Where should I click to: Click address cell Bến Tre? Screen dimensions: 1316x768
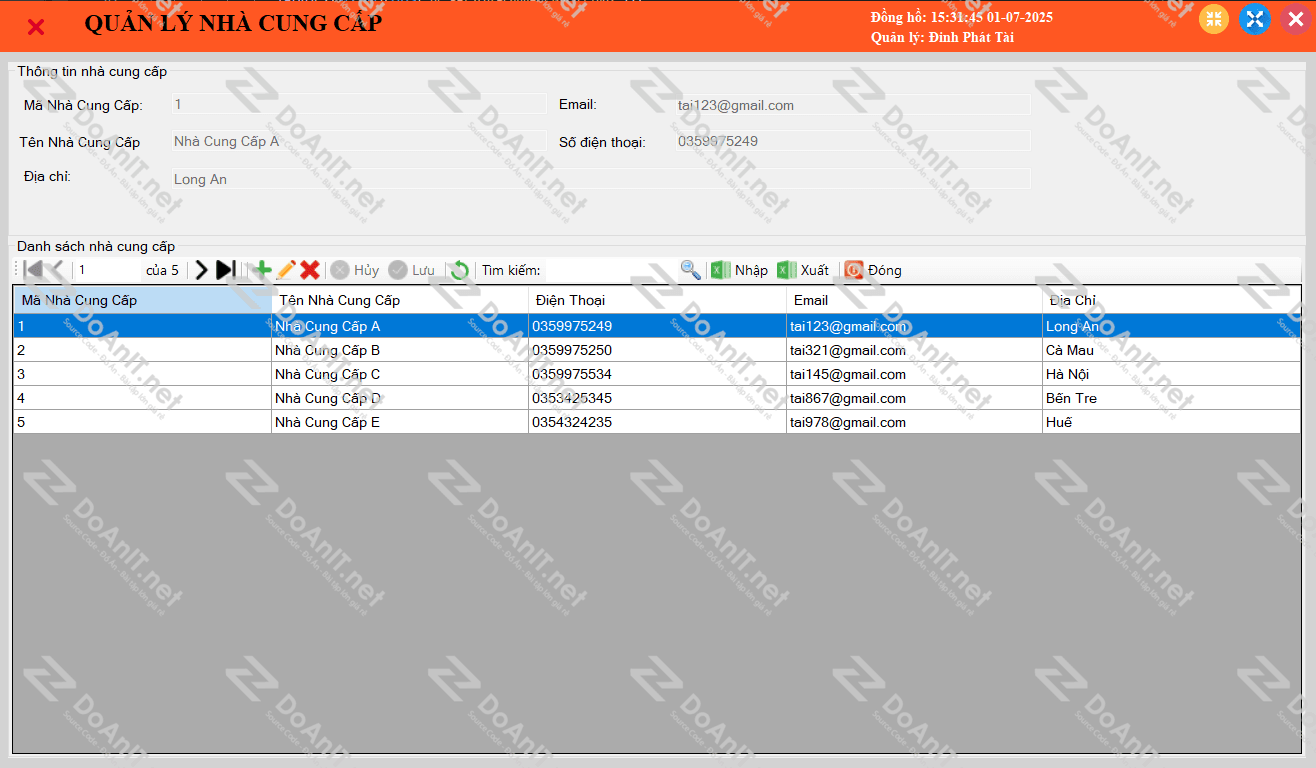(1171, 398)
